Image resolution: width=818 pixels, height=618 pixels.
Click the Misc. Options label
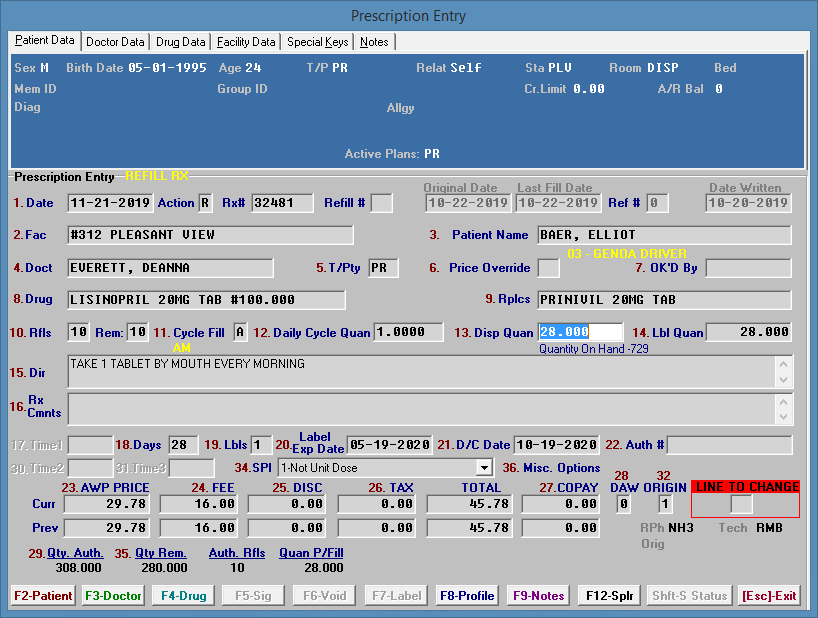tap(559, 468)
